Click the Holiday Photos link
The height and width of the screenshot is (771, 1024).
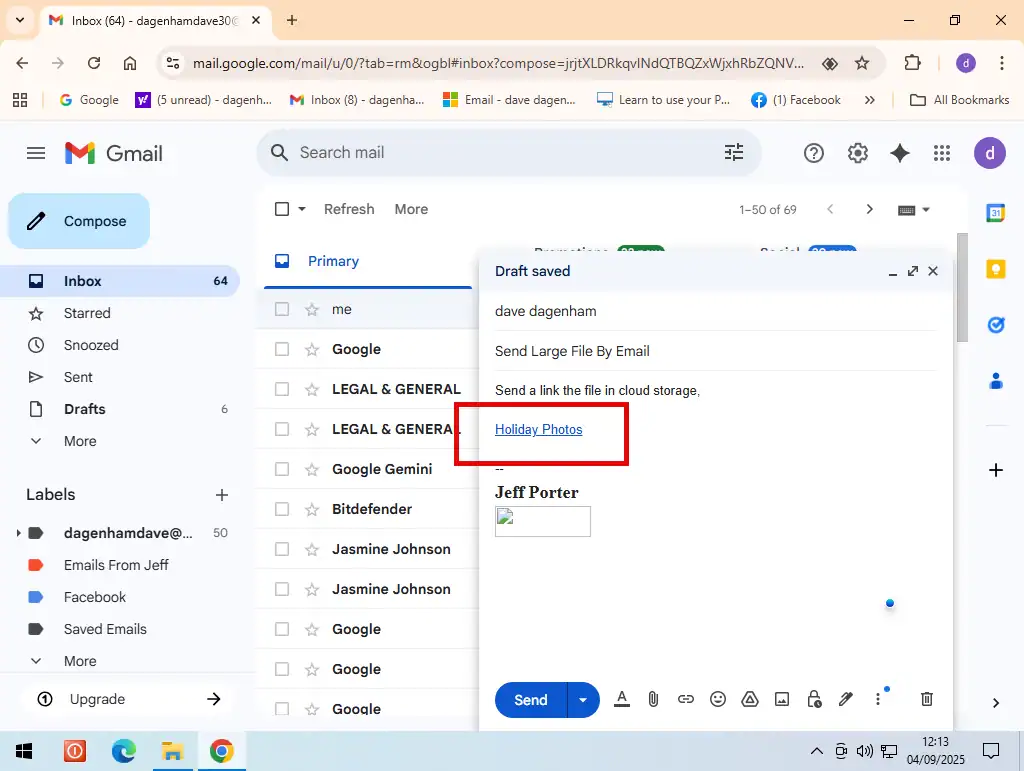pos(538,430)
